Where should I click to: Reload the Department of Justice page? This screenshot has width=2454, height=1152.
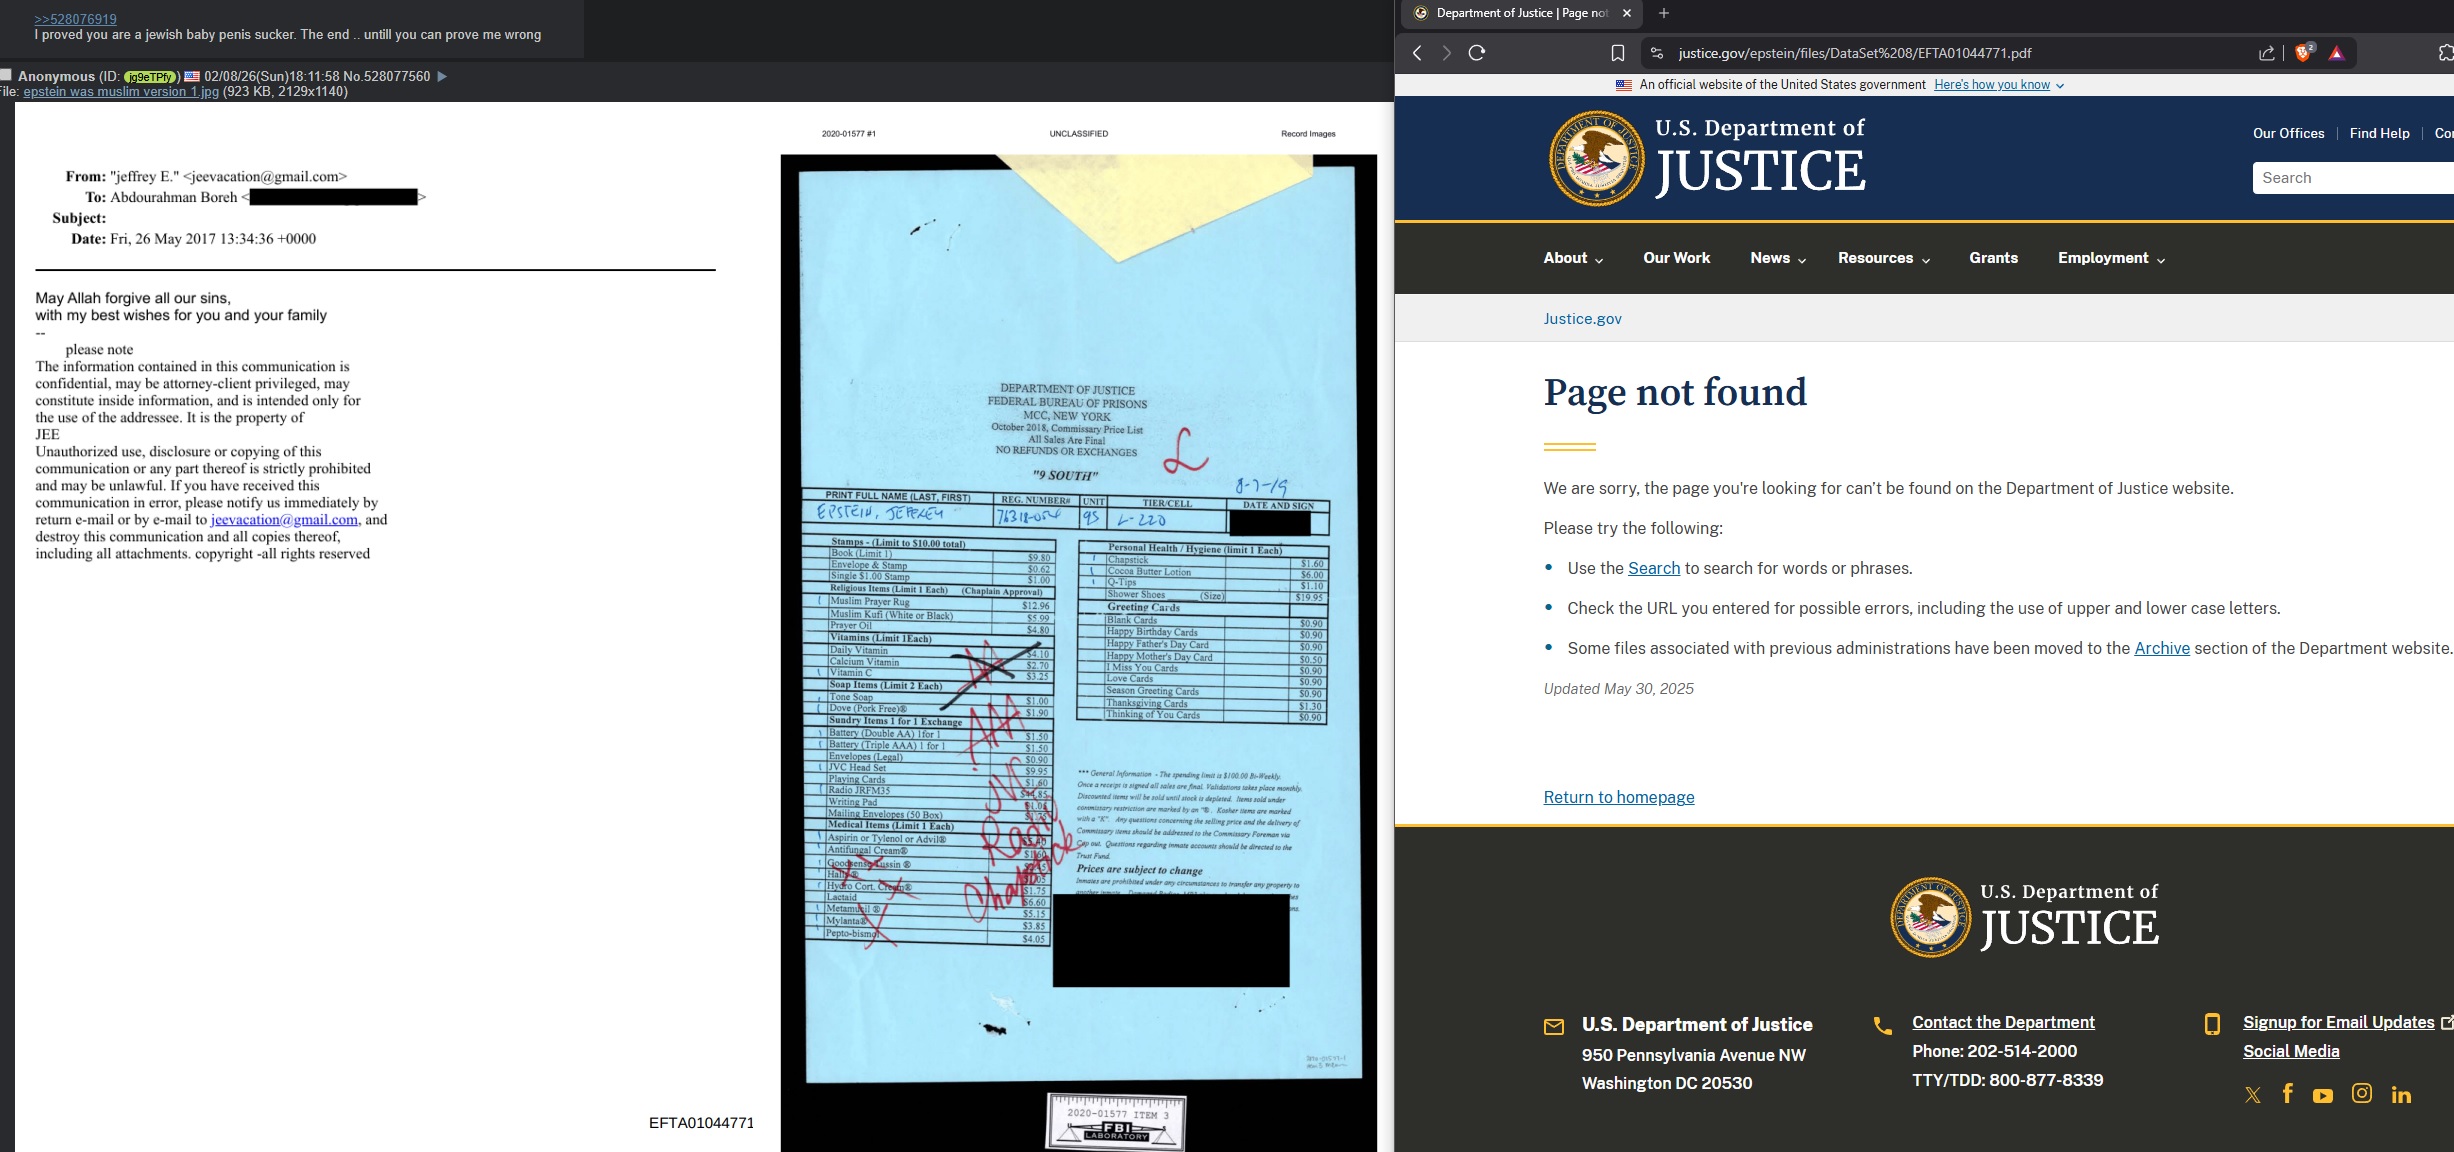pos(1477,53)
